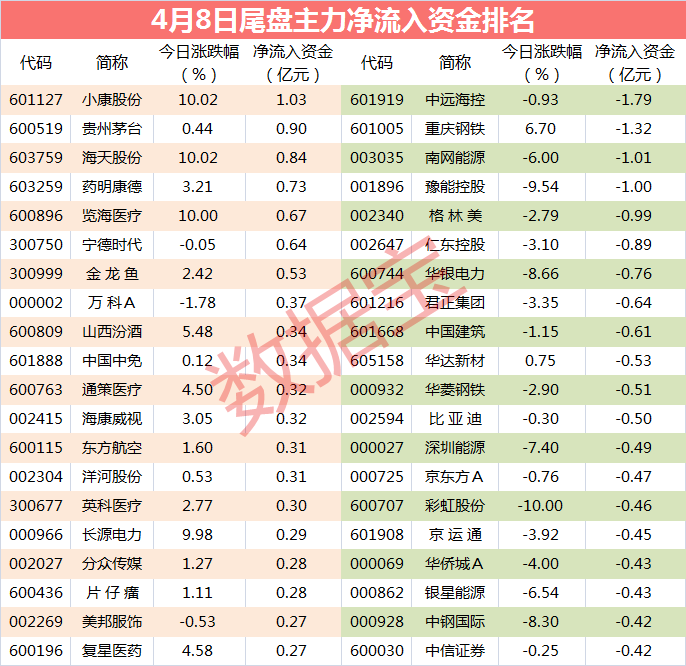Image resolution: width=686 pixels, height=666 pixels.
Task: Click stock code 002594
Action: pyautogui.click(x=377, y=419)
